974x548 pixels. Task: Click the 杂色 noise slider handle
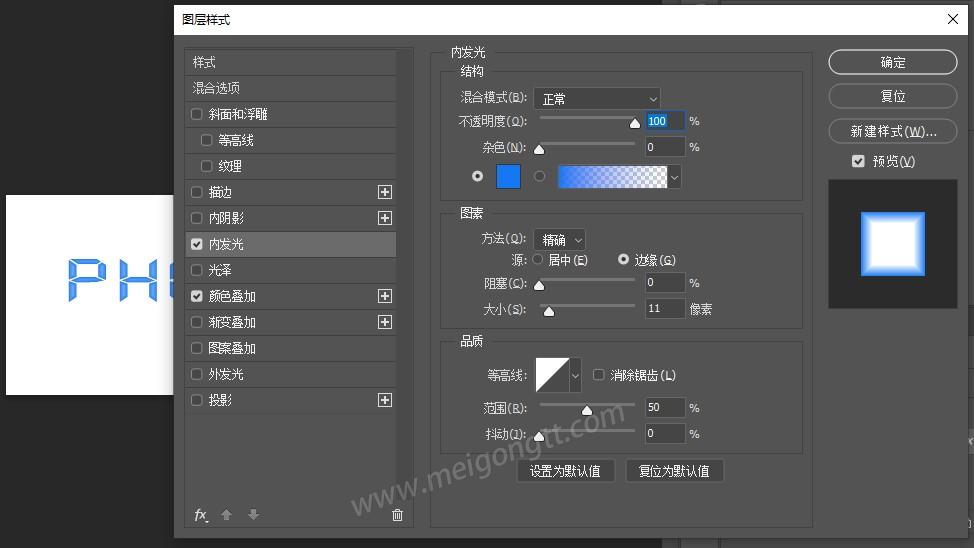pos(539,149)
